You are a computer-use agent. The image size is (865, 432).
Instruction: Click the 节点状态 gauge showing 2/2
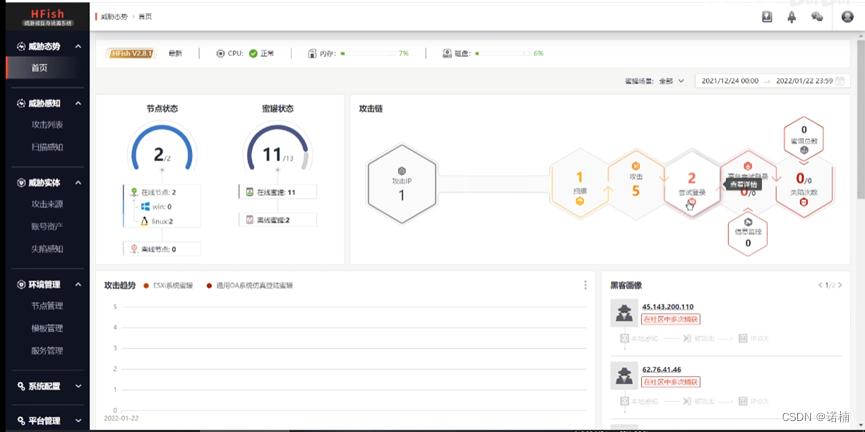pyautogui.click(x=162, y=147)
